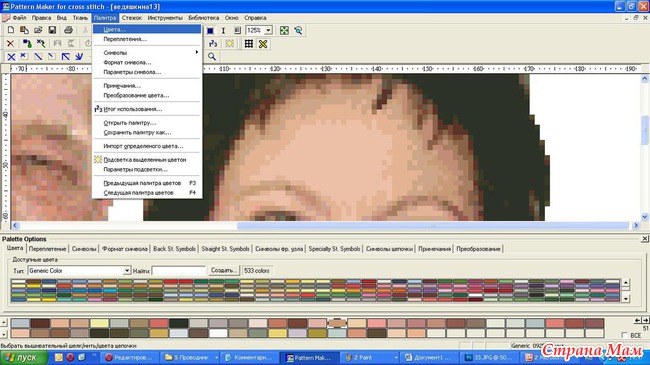
Task: Select Открыть палитру... menu item
Action: click(147, 123)
